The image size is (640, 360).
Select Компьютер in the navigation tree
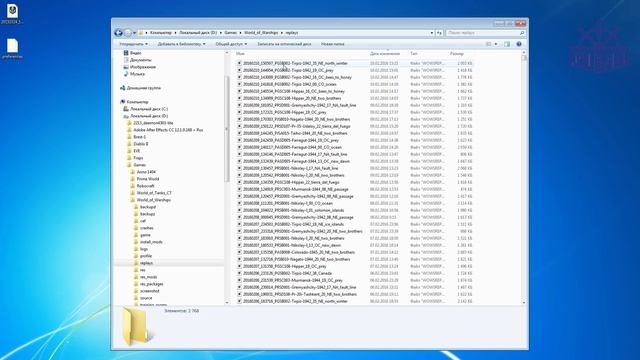(134, 102)
